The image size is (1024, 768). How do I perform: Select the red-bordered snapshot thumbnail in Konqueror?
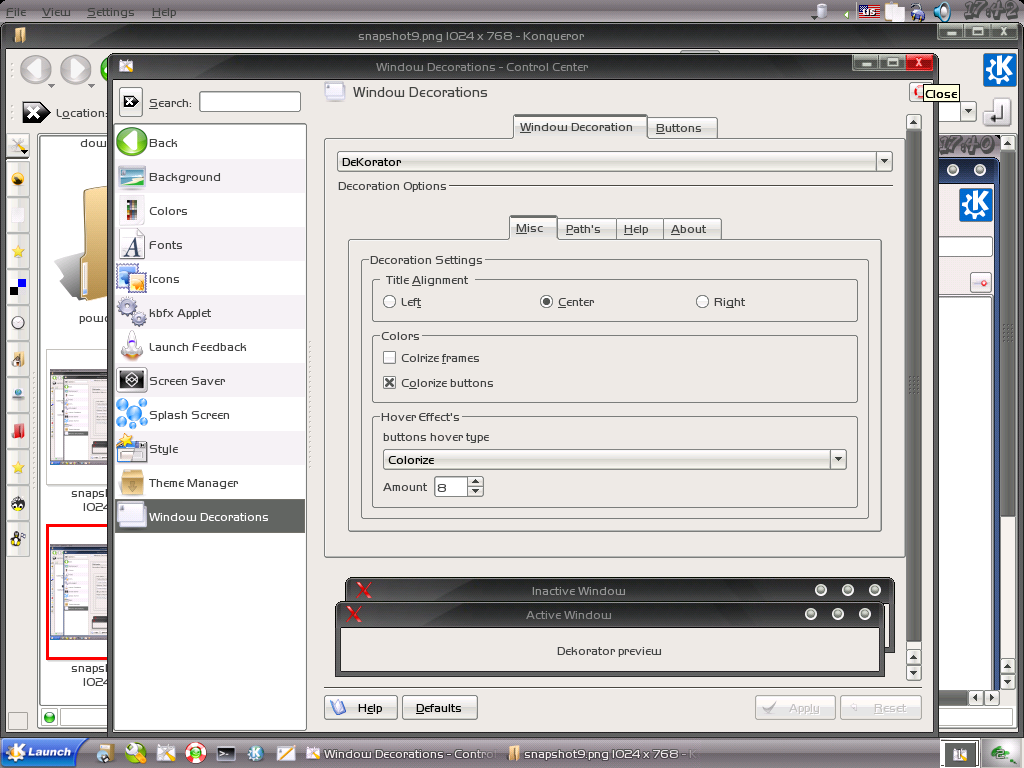(77, 592)
